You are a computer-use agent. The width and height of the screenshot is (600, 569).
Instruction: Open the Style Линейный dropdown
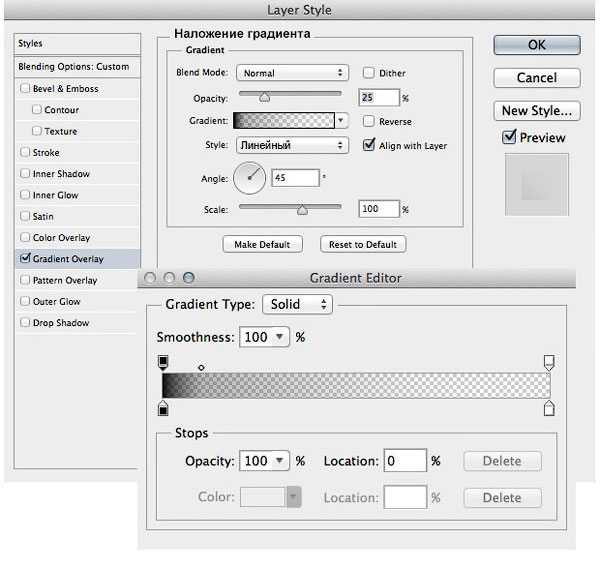click(292, 145)
